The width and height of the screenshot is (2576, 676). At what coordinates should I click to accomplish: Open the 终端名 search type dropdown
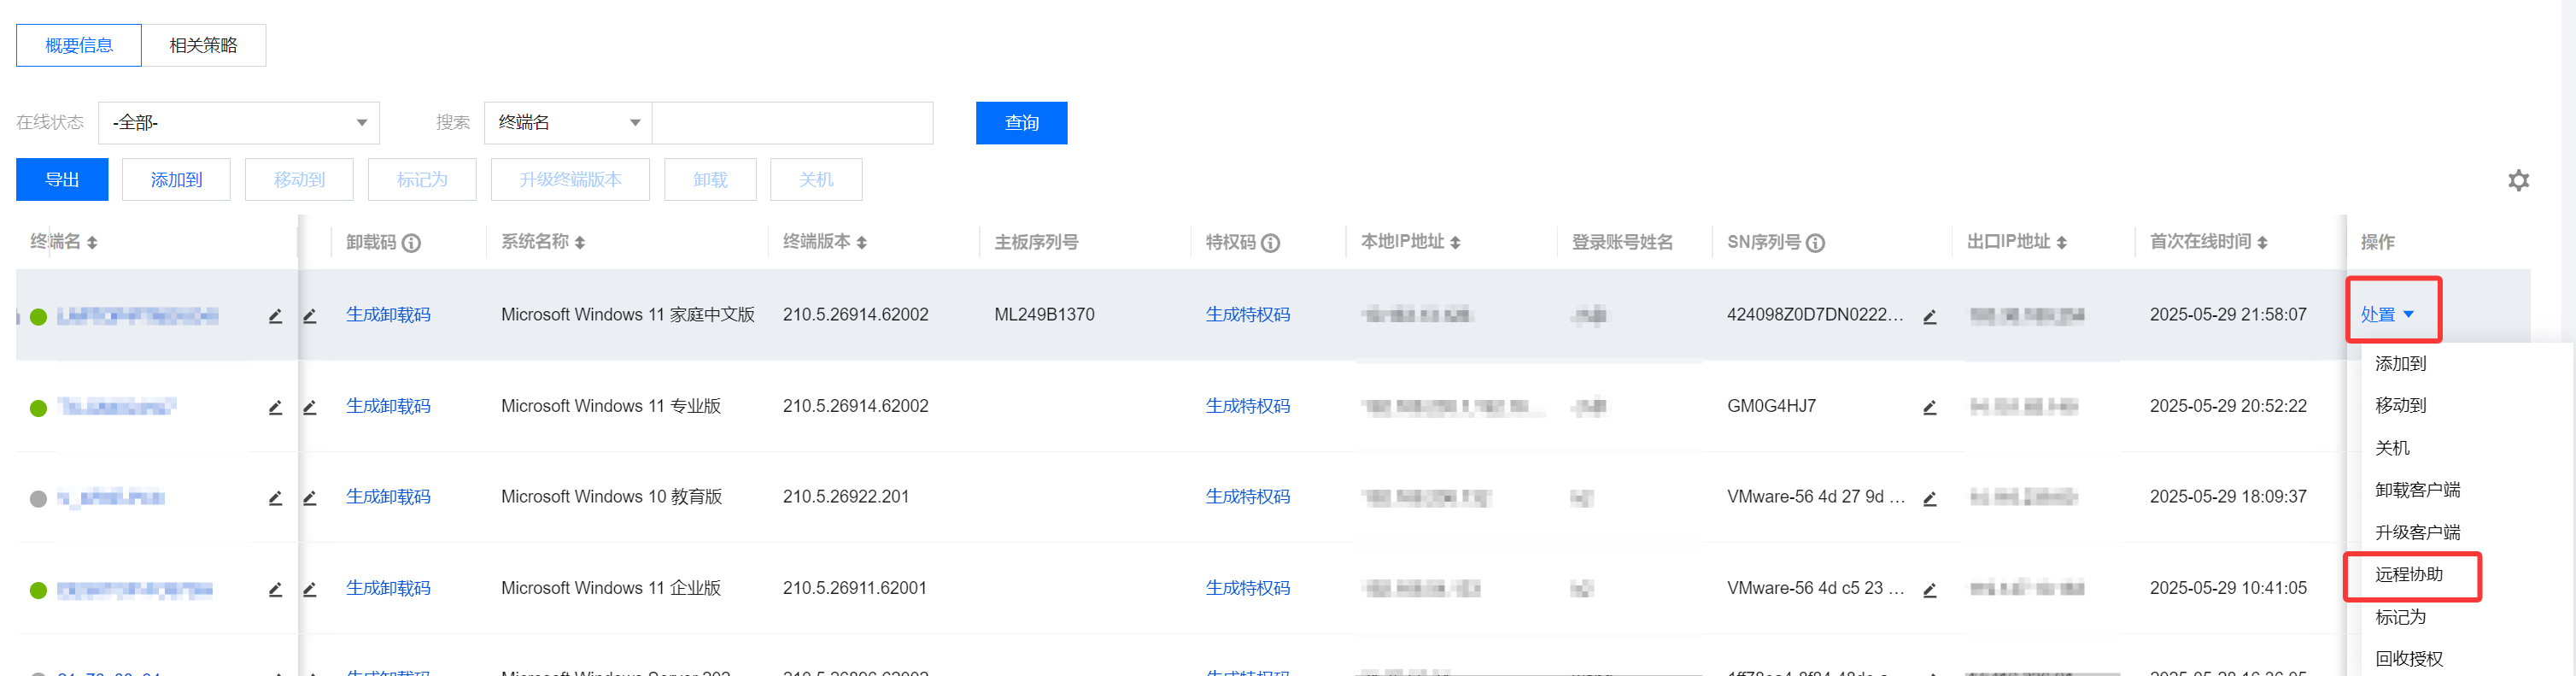(568, 123)
